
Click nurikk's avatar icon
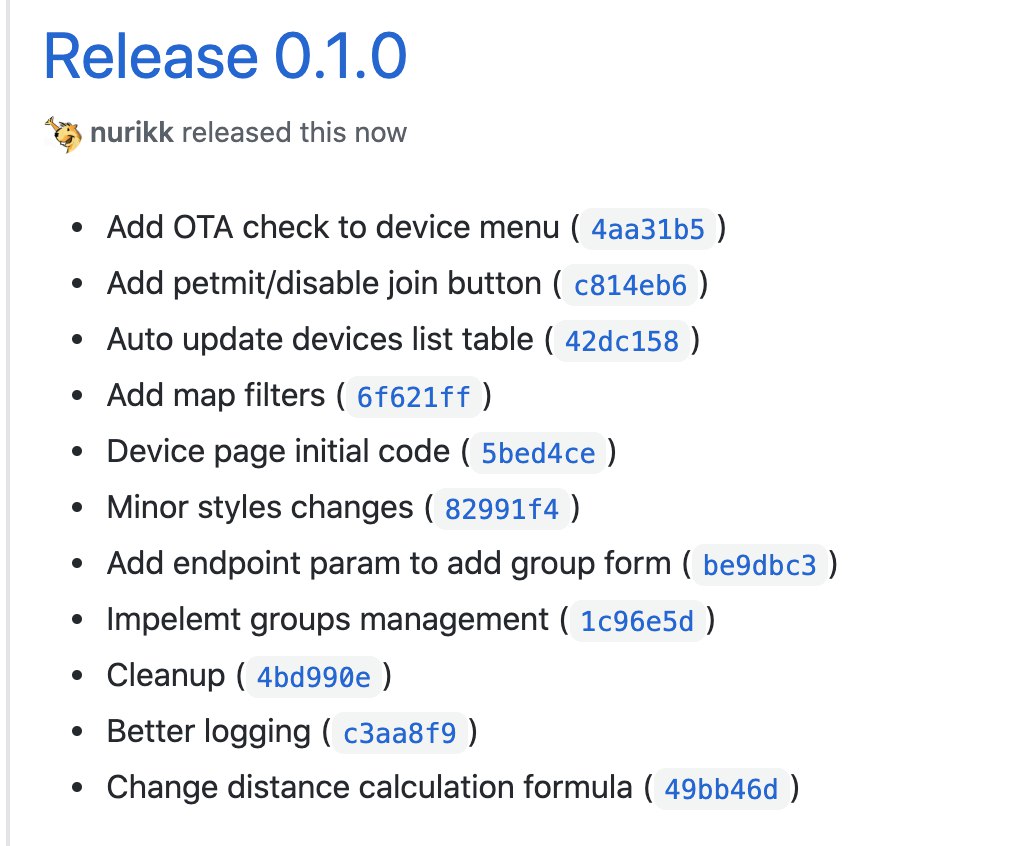[63, 134]
